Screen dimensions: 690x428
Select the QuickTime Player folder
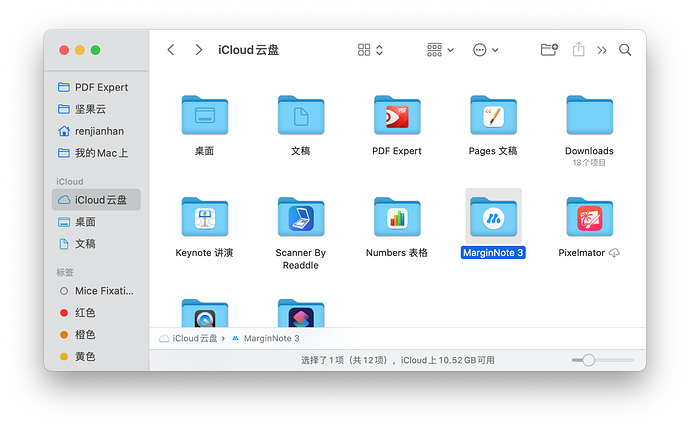click(205, 313)
